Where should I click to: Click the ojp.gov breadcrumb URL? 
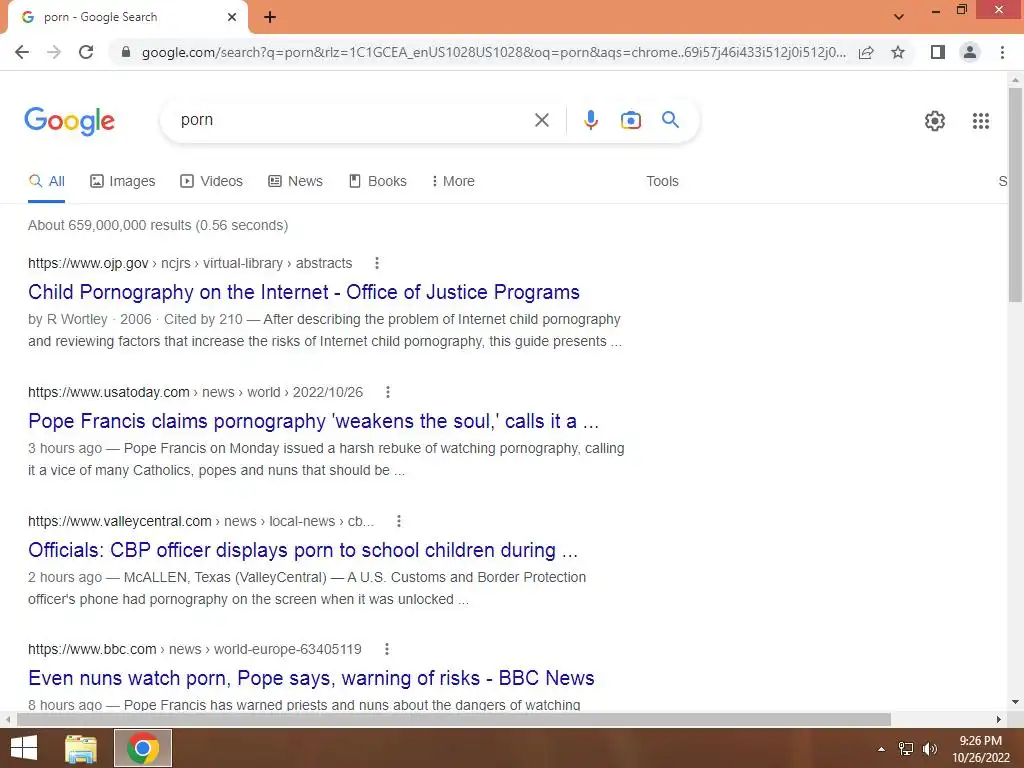click(x=190, y=263)
